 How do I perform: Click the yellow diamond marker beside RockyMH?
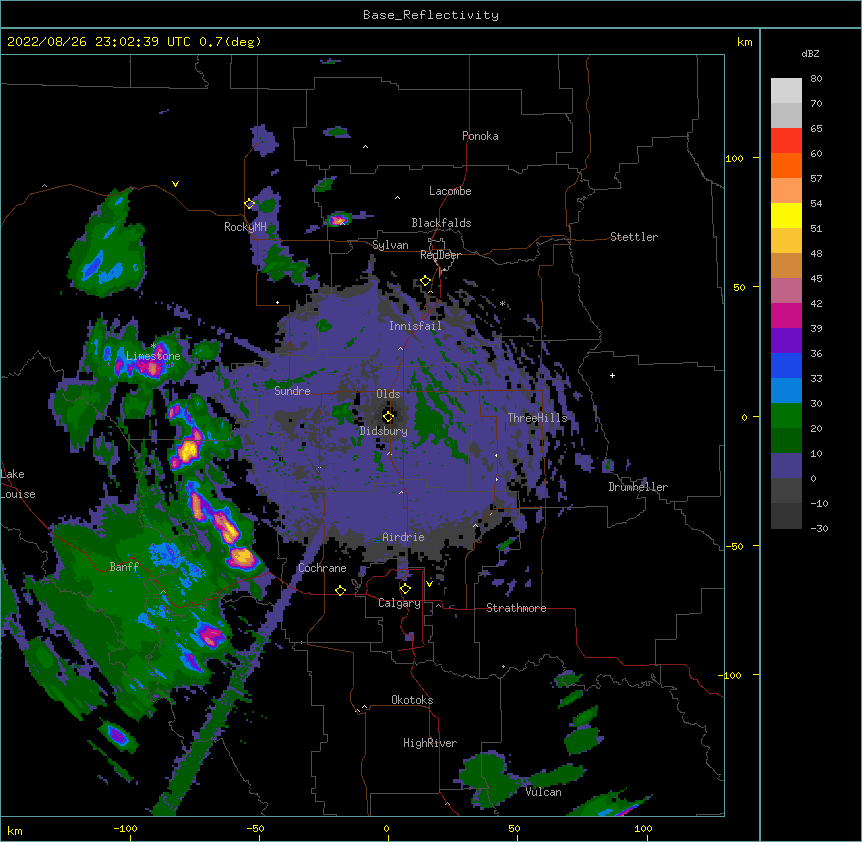pyautogui.click(x=250, y=204)
